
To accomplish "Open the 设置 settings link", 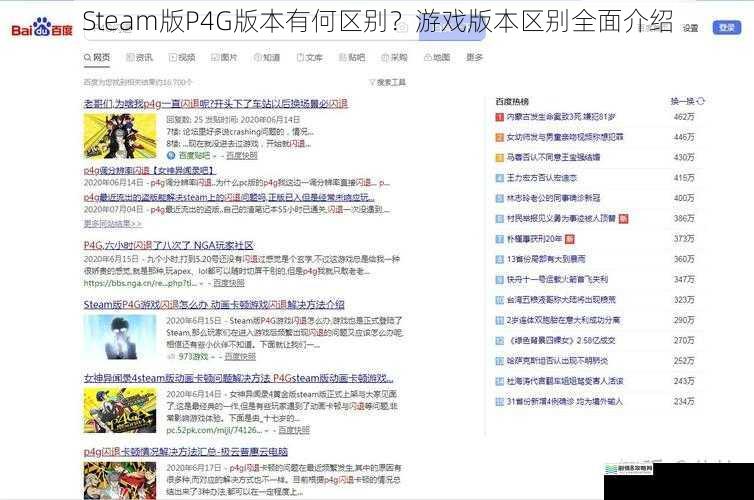I will [x=690, y=28].
